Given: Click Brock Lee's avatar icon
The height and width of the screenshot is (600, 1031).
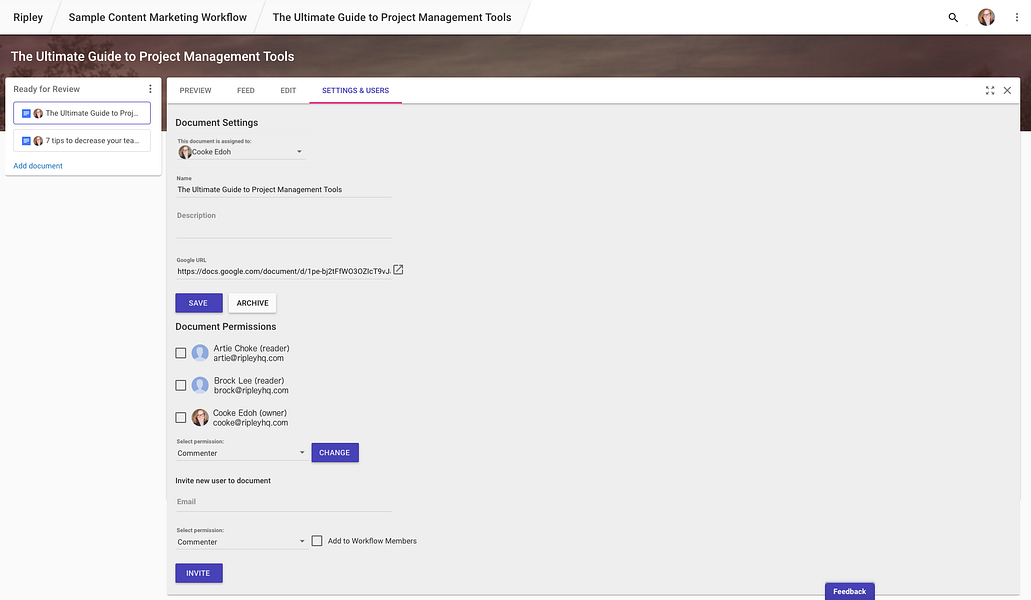Looking at the screenshot, I should 200,385.
